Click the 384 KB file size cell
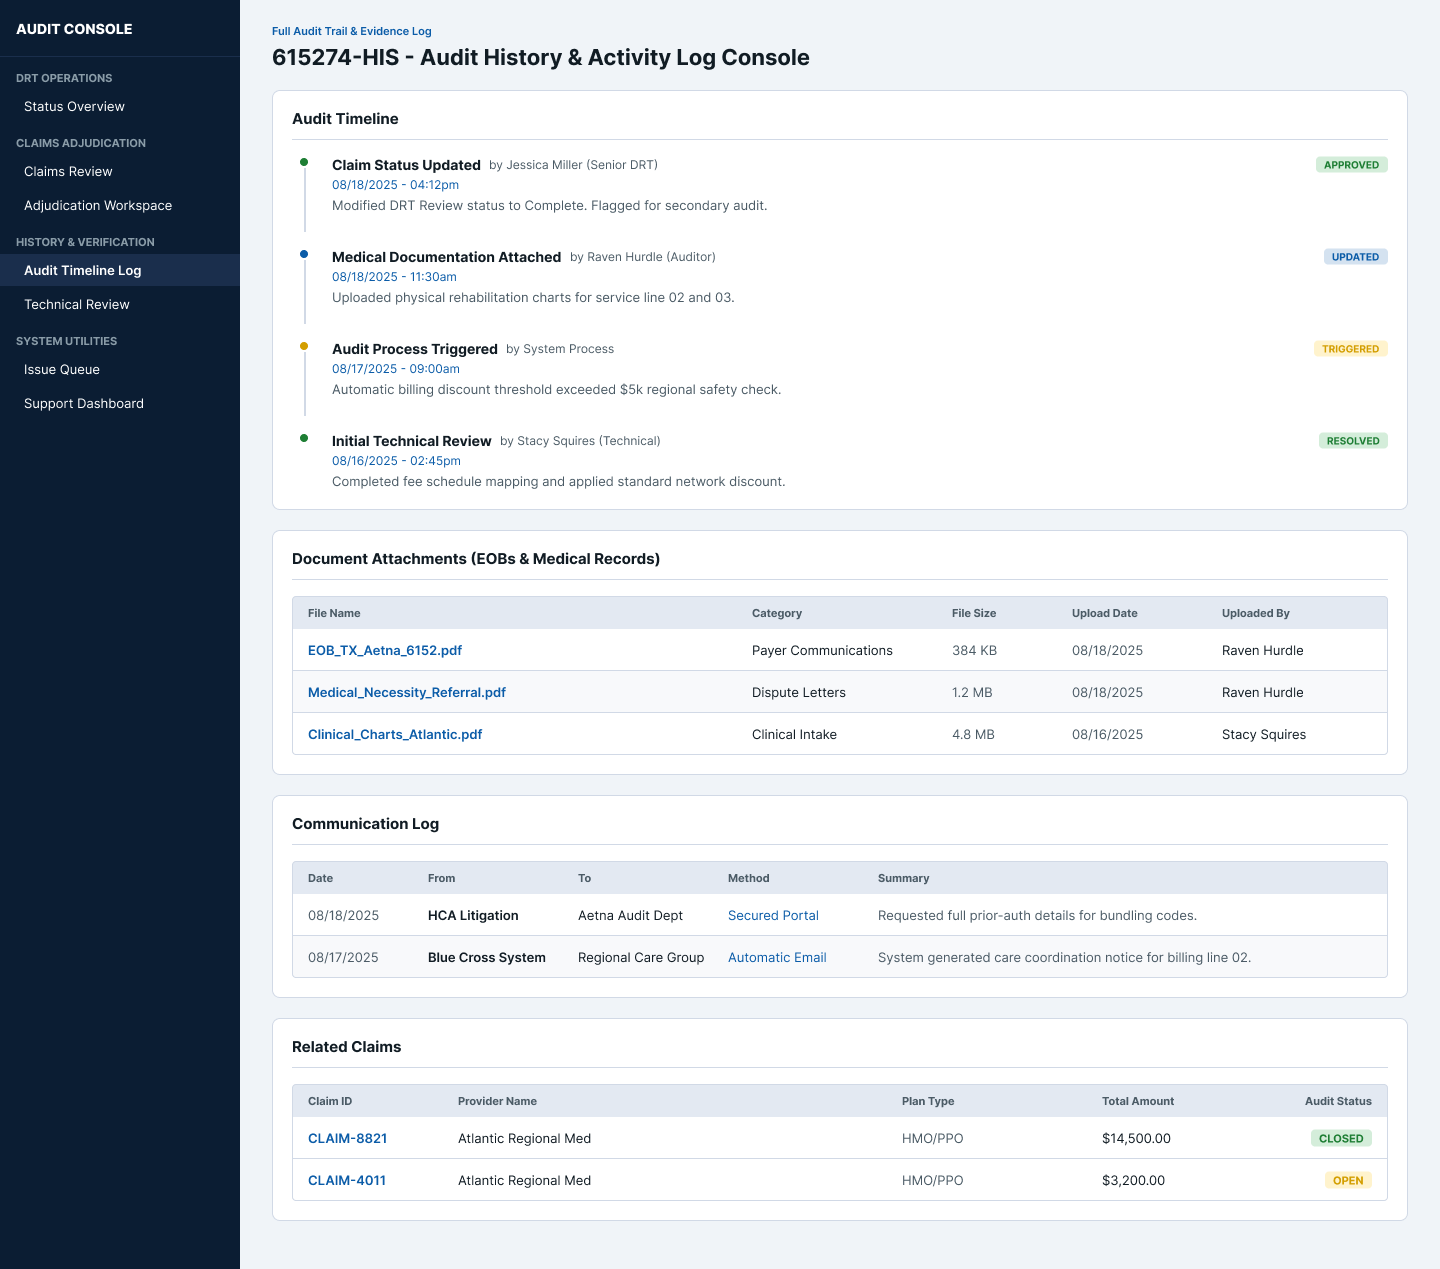This screenshot has height=1269, width=1440. (974, 650)
